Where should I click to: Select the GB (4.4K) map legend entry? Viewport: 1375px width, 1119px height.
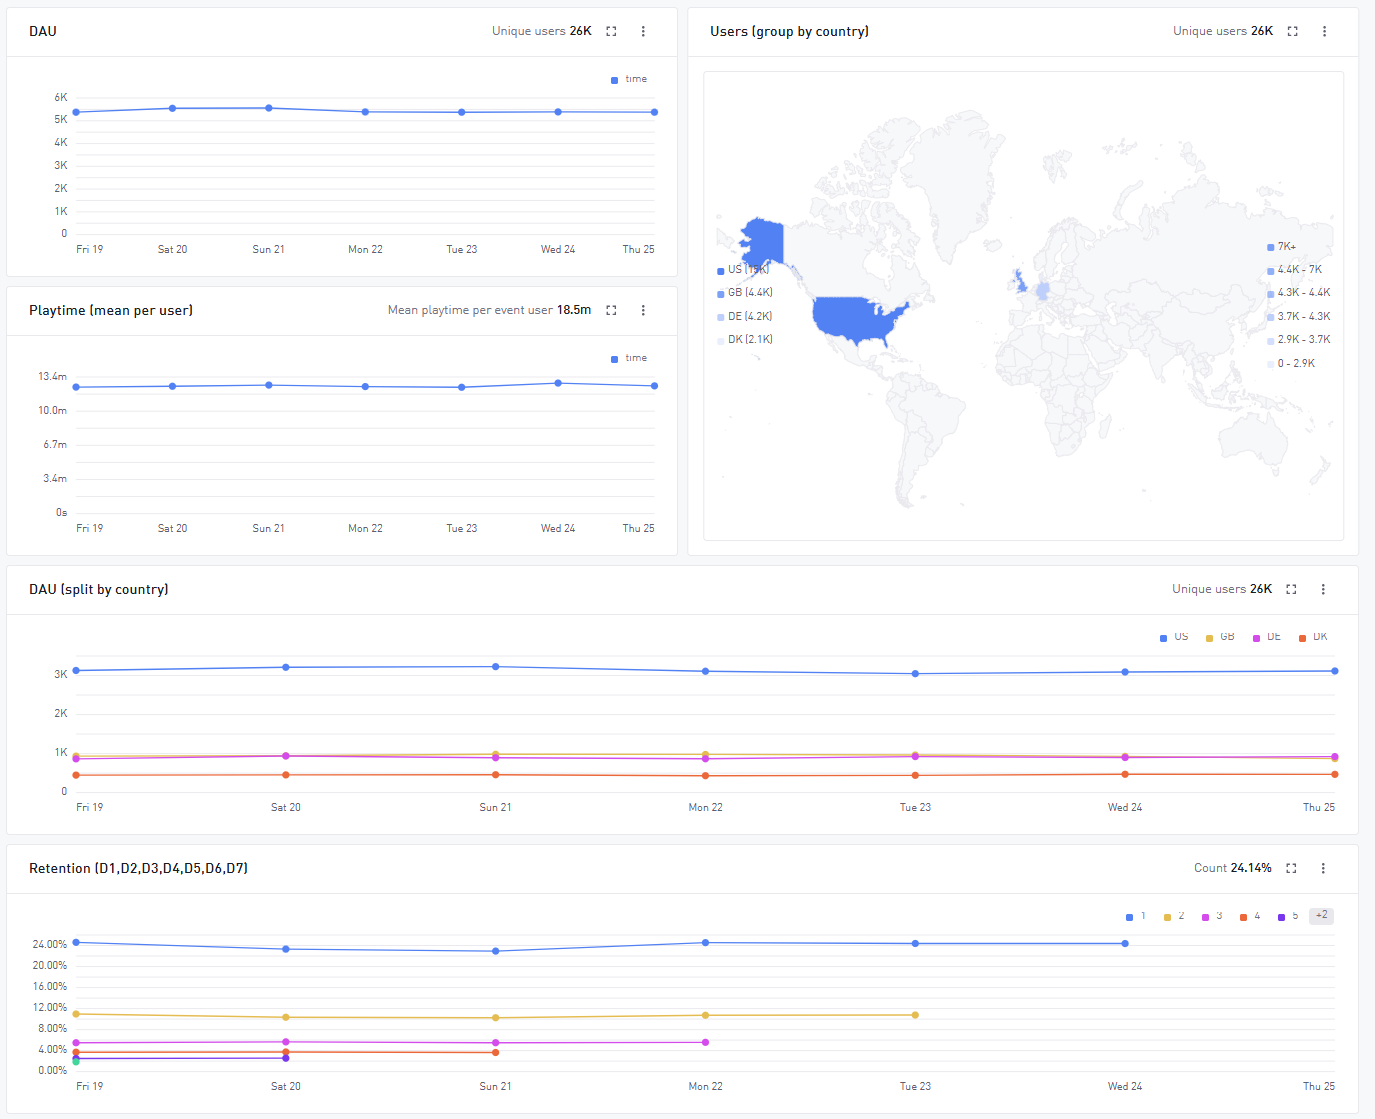tap(746, 293)
